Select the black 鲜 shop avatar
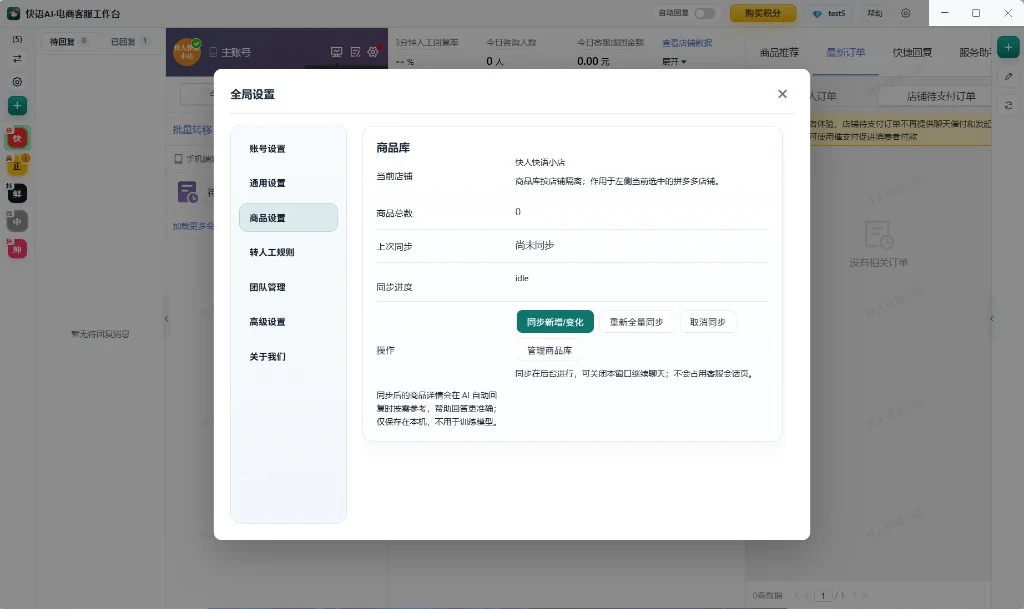 click(x=17, y=193)
